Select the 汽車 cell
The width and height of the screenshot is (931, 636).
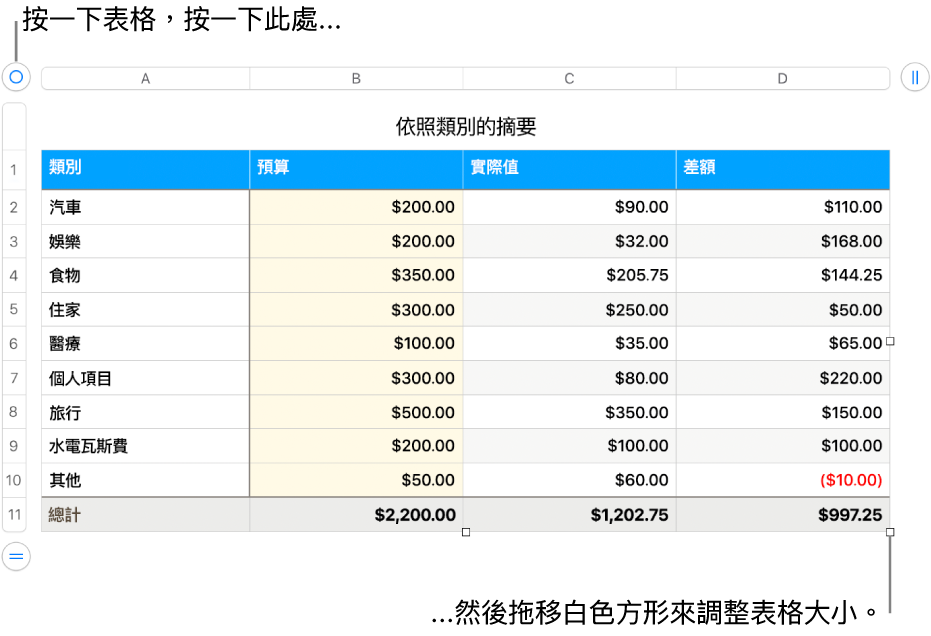[x=145, y=207]
